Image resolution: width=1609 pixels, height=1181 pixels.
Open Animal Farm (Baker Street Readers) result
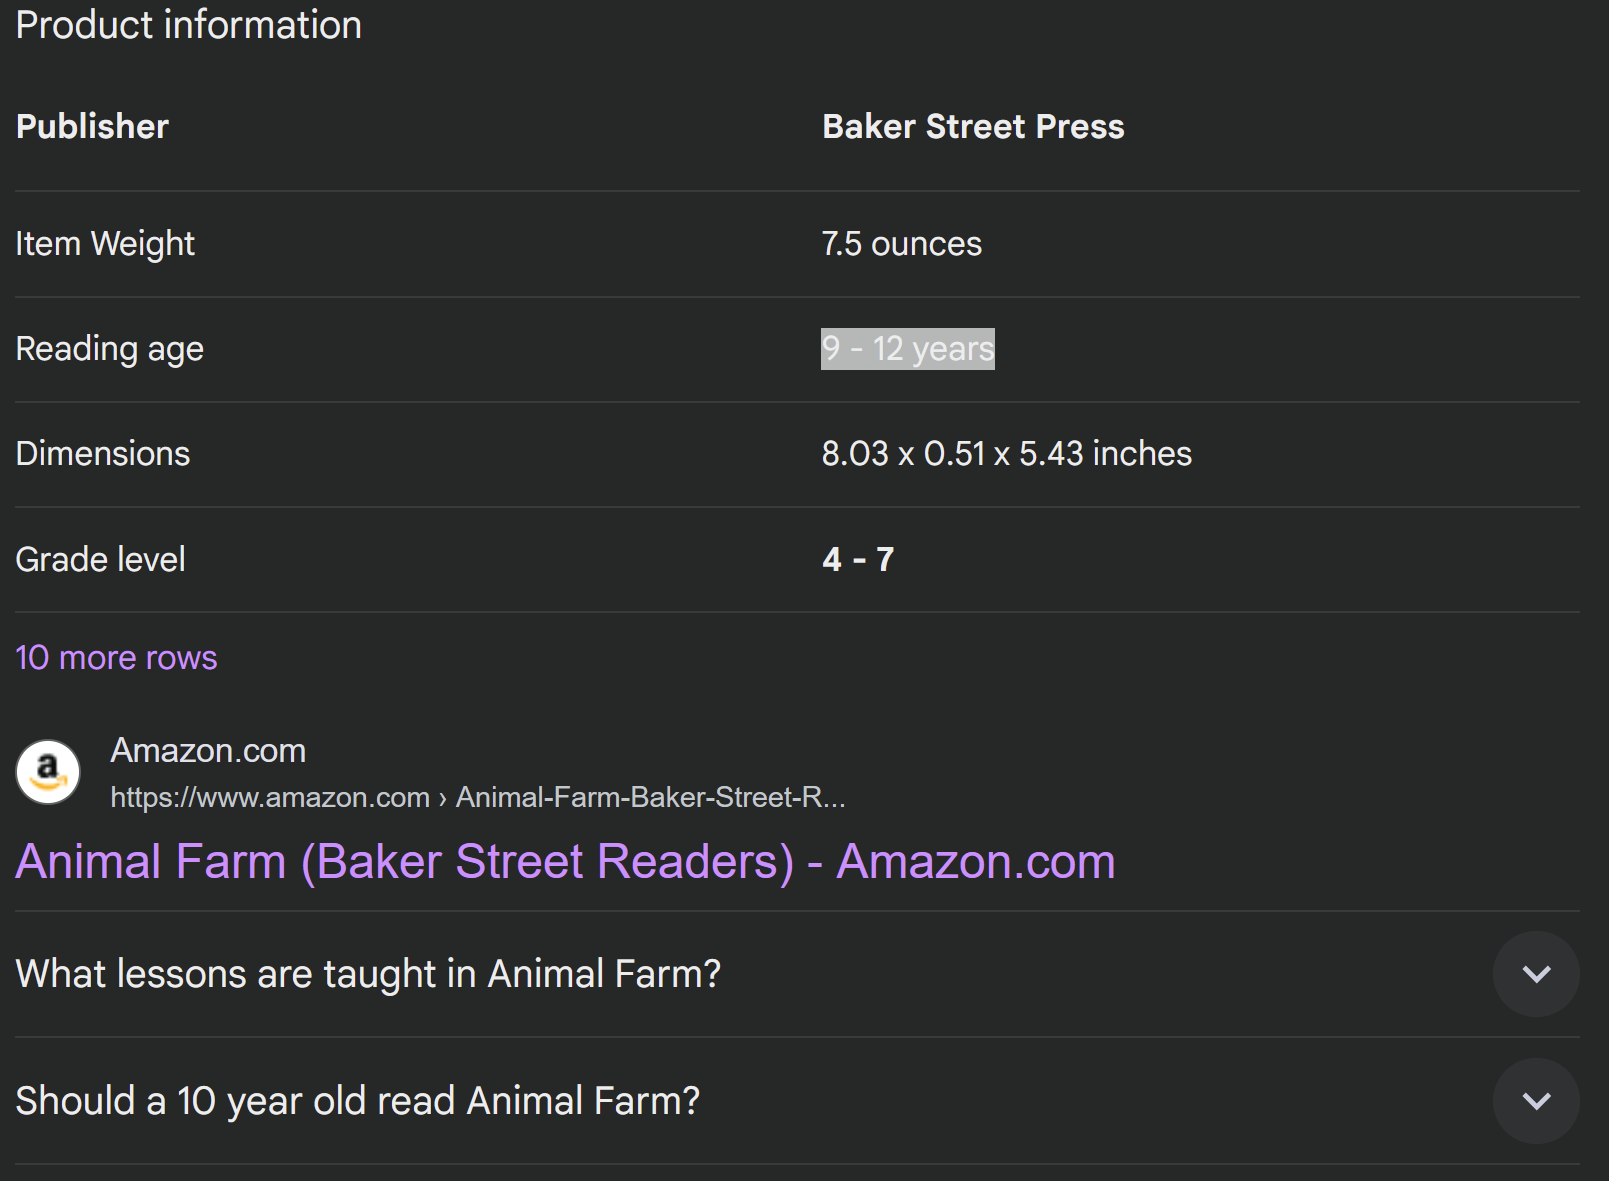565,861
